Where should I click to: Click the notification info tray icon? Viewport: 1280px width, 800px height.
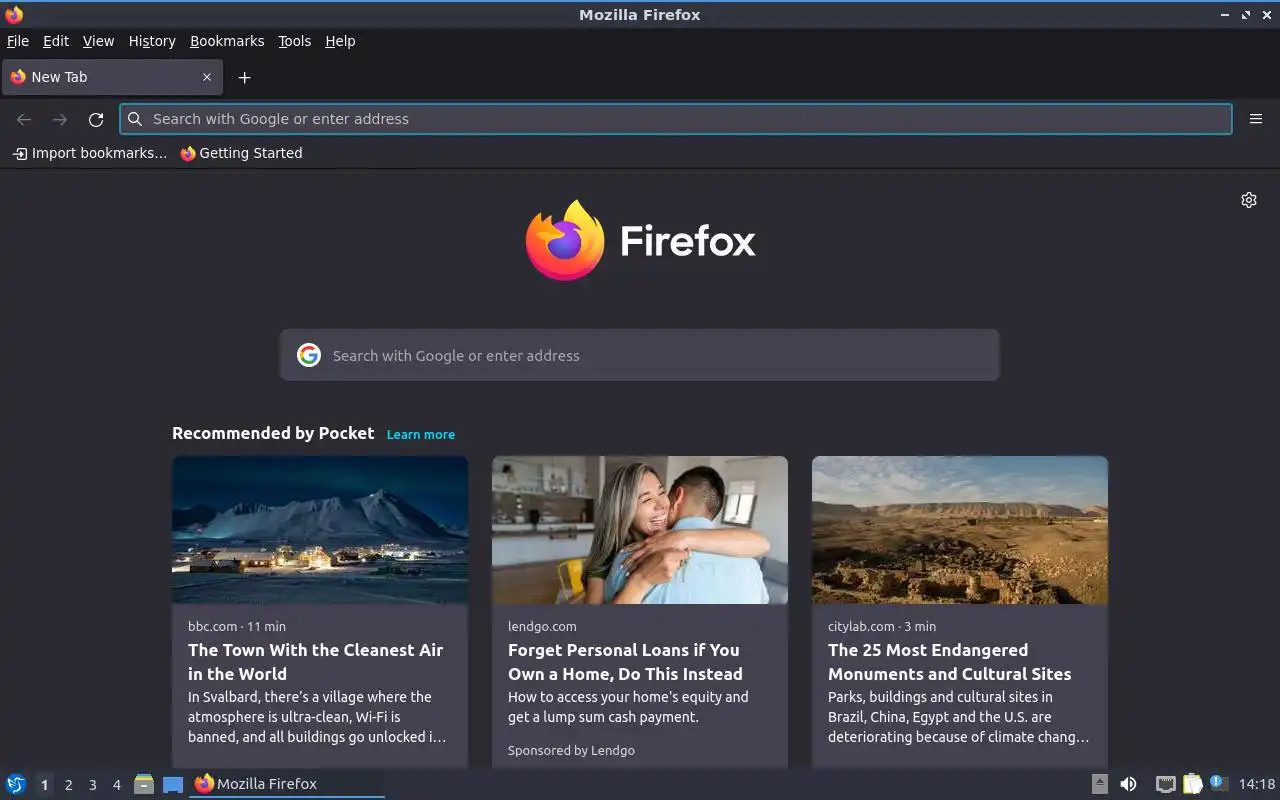point(1218,784)
